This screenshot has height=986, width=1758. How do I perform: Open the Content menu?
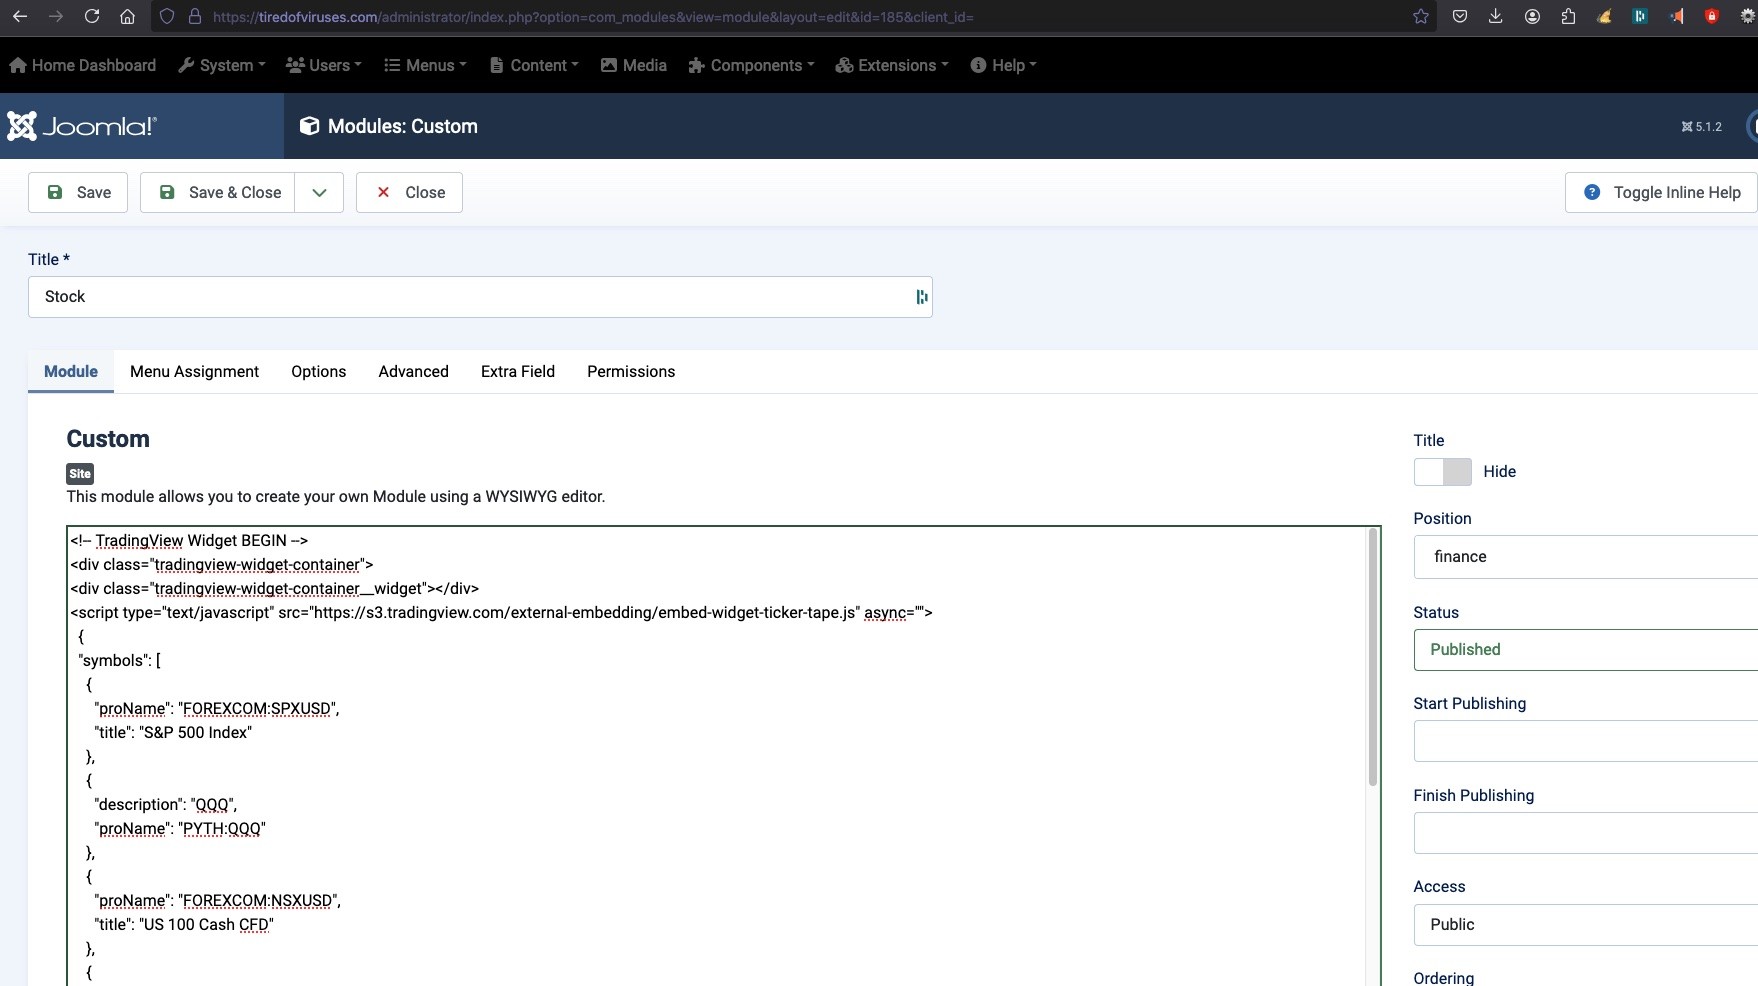point(534,65)
